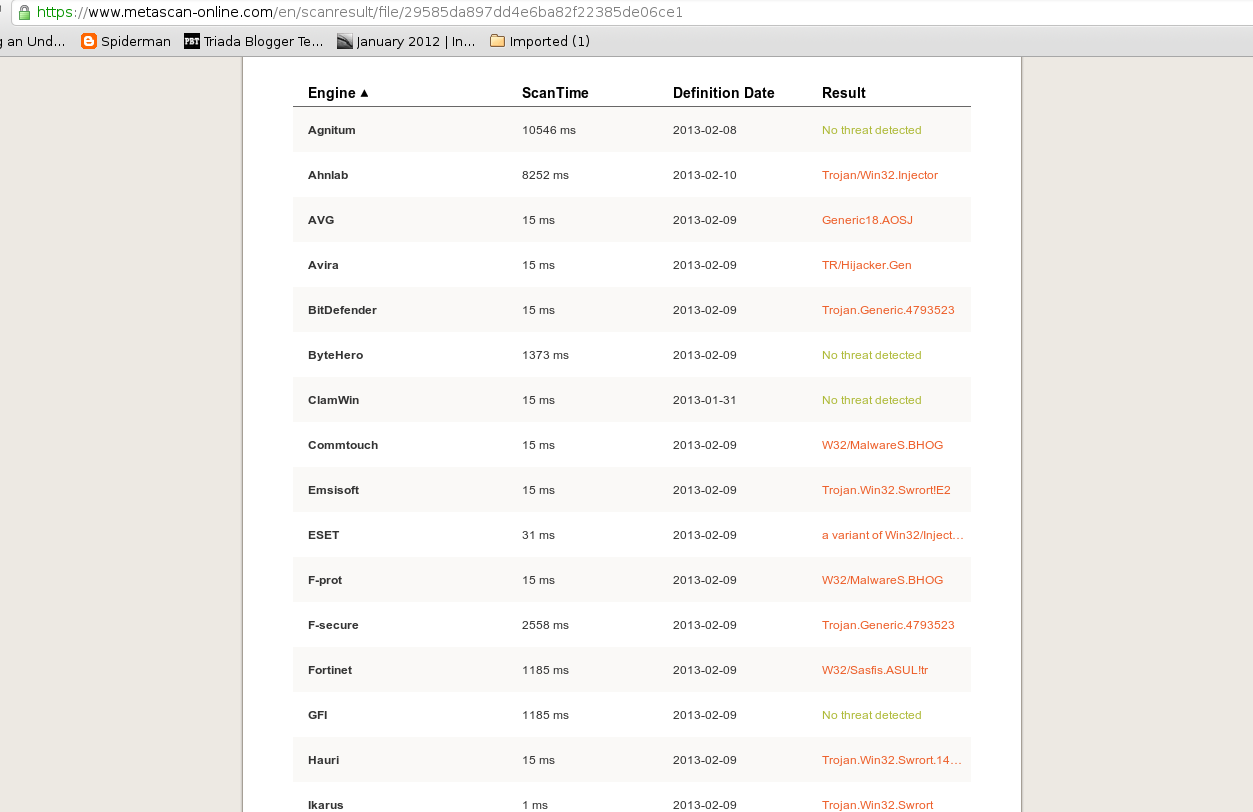Click the BitDefender engine name

[342, 310]
